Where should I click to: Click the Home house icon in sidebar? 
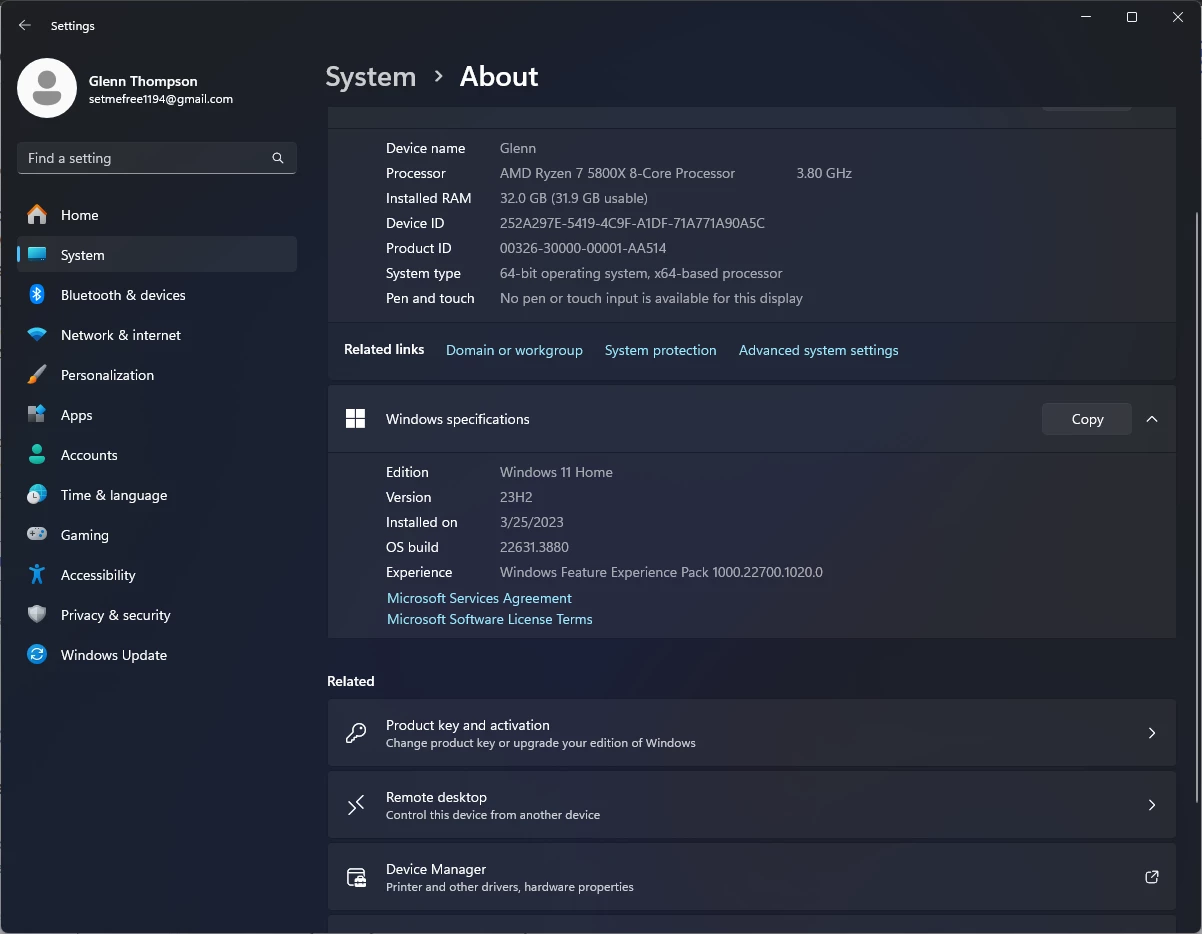pyautogui.click(x=37, y=215)
